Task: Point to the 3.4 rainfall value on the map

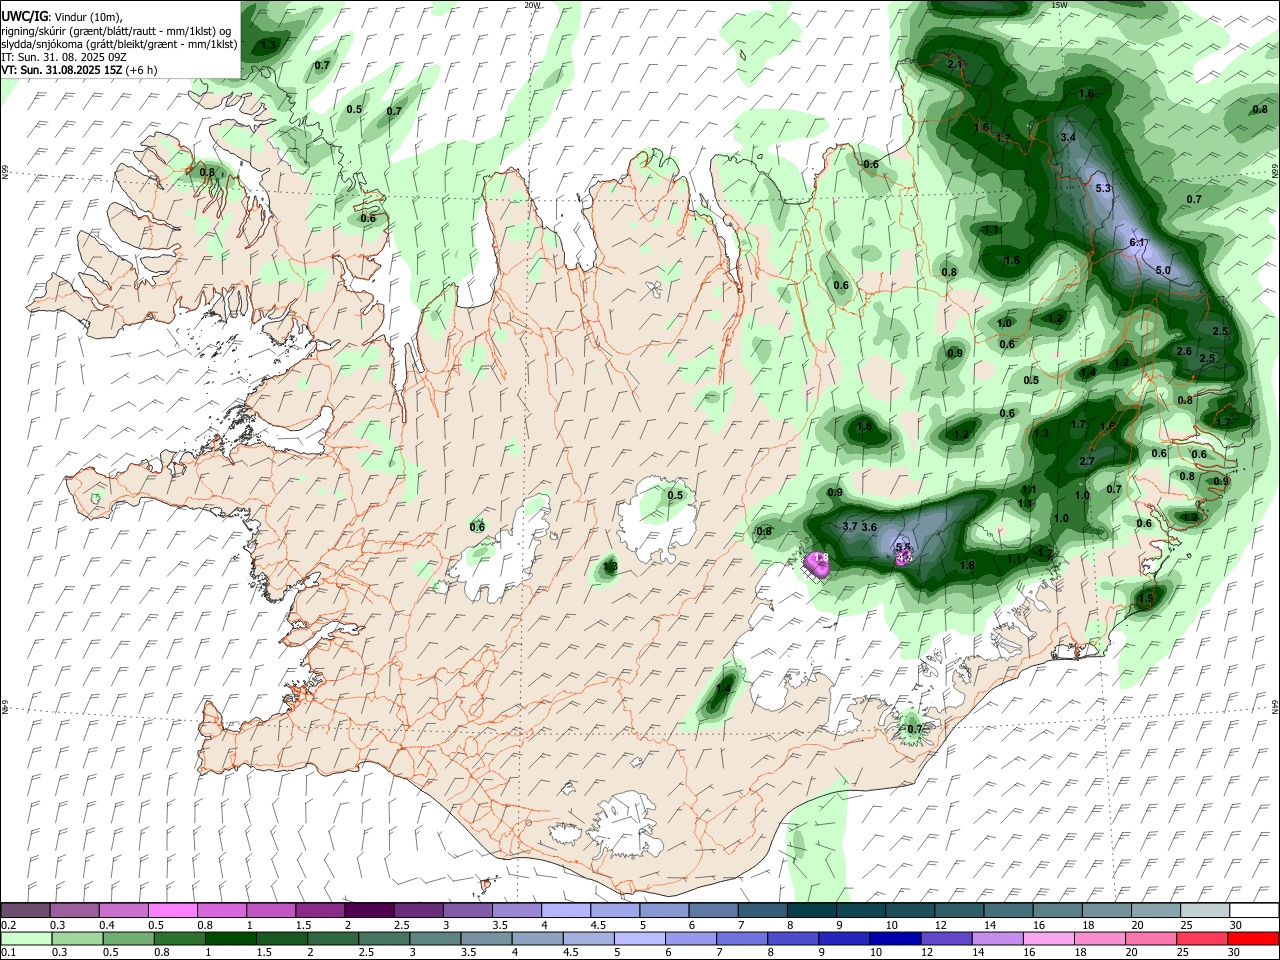Action: (1068, 137)
